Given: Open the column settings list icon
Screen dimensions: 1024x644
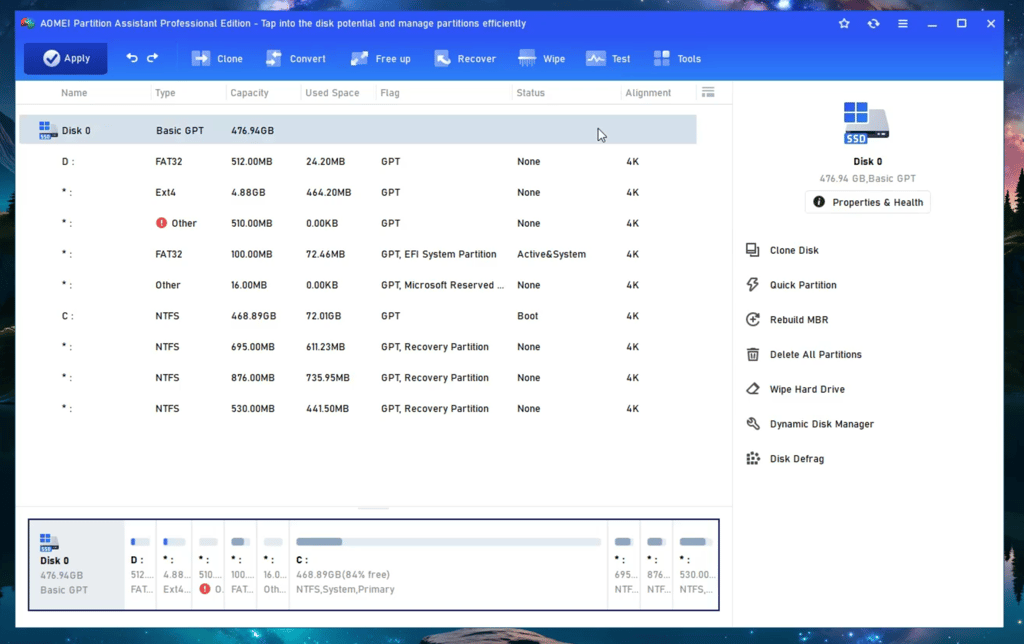Looking at the screenshot, I should (708, 92).
